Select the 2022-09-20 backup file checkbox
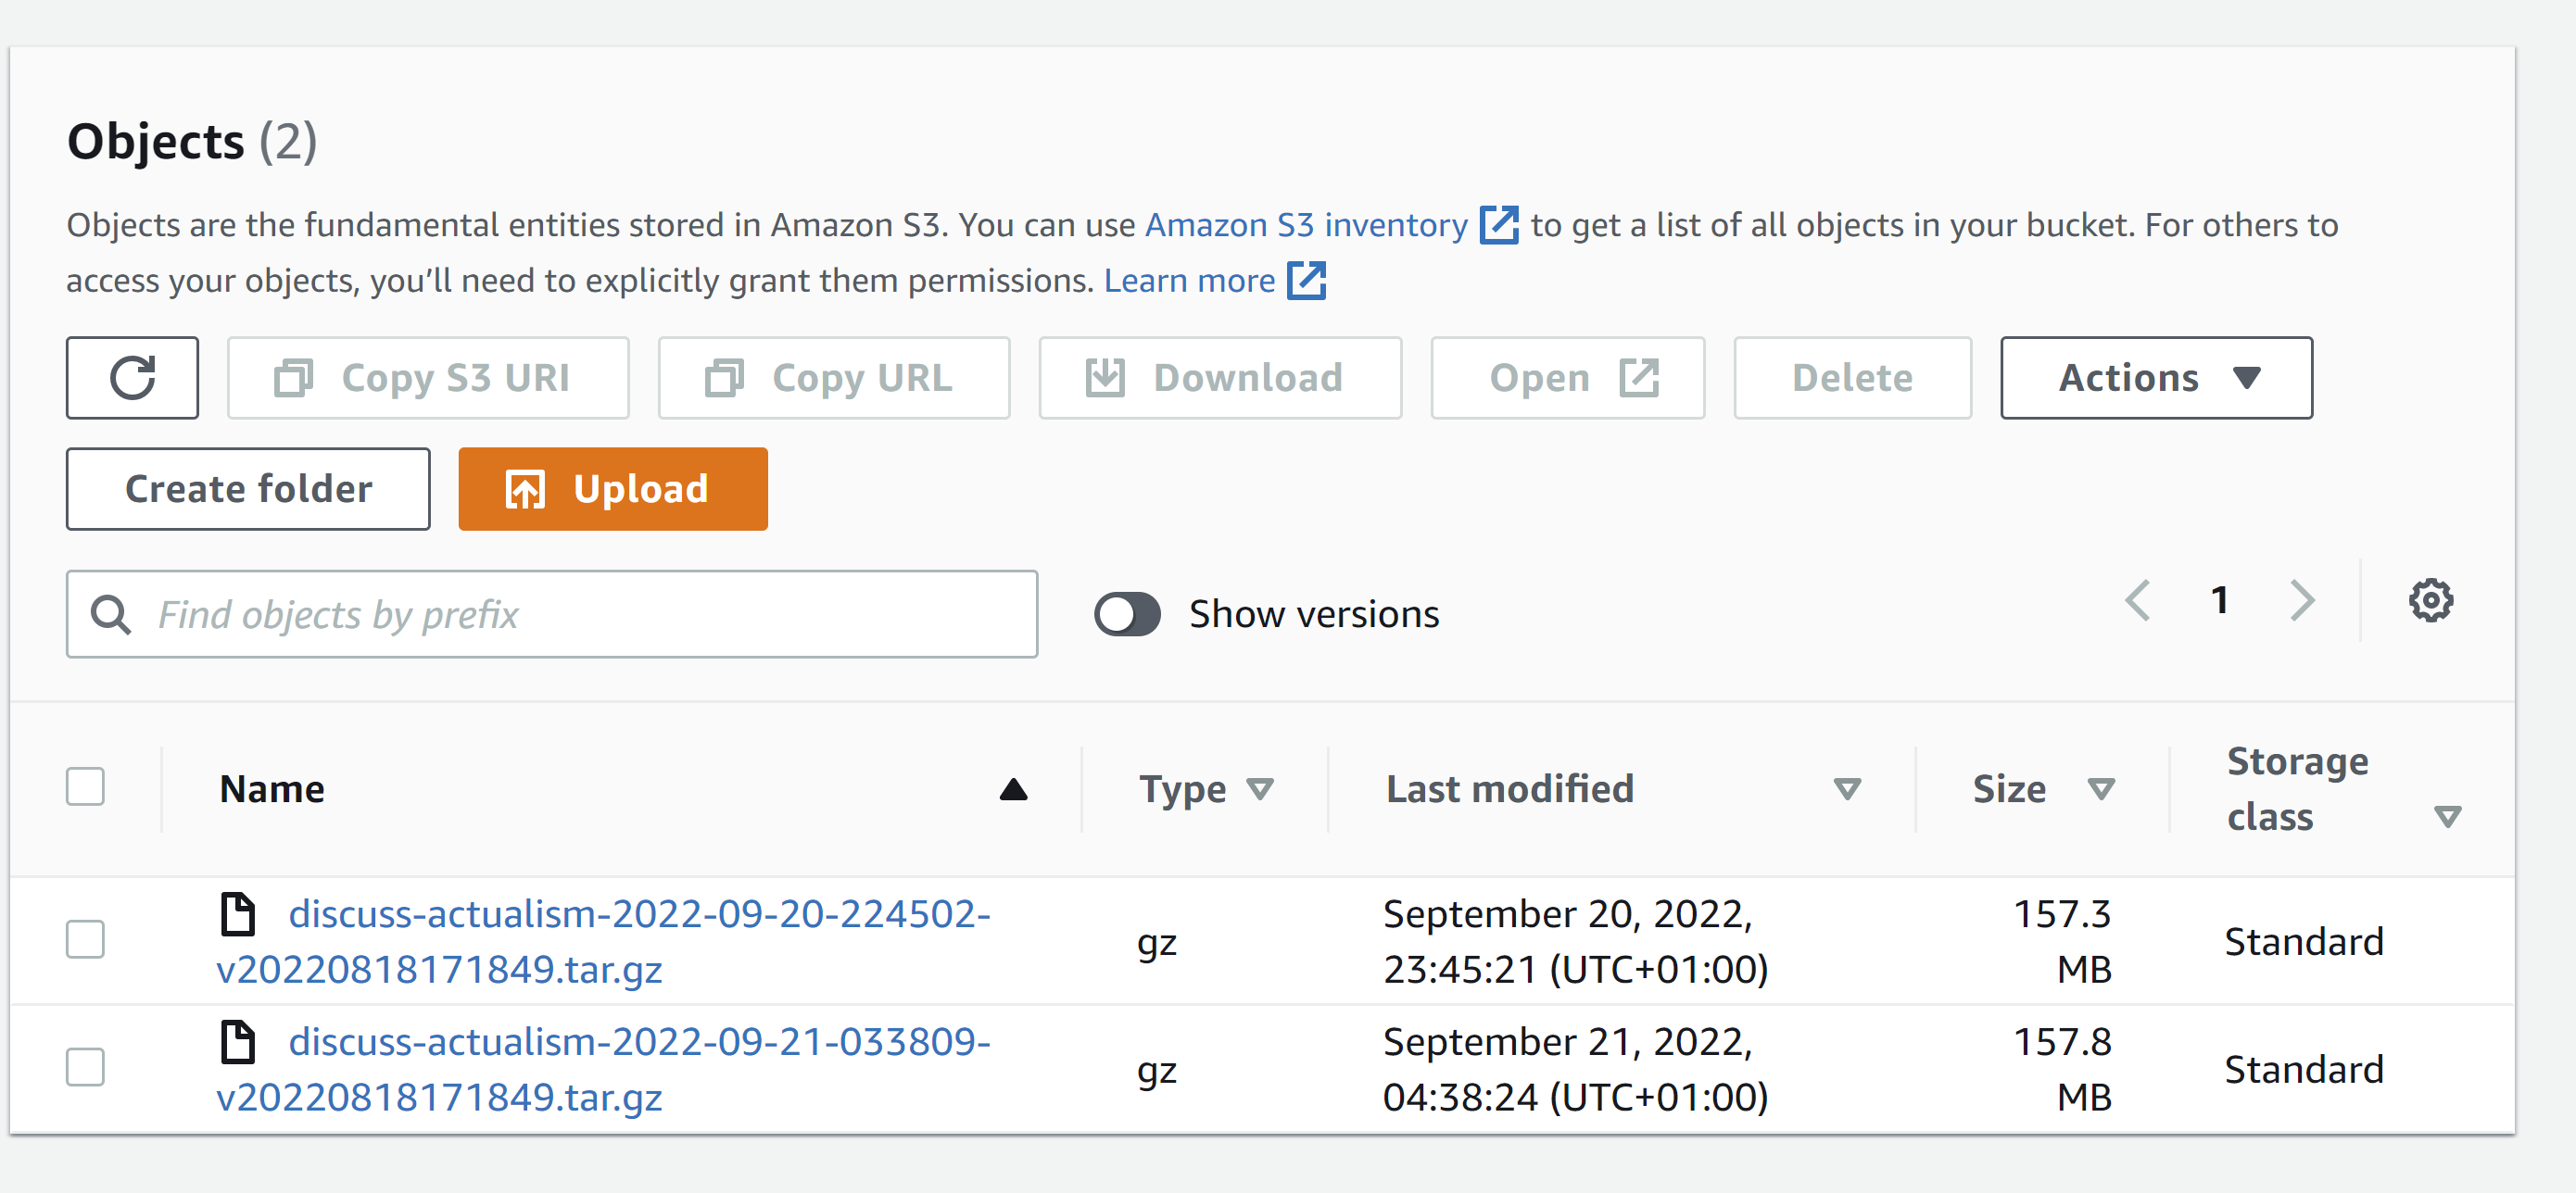Viewport: 2576px width, 1193px height. point(85,940)
